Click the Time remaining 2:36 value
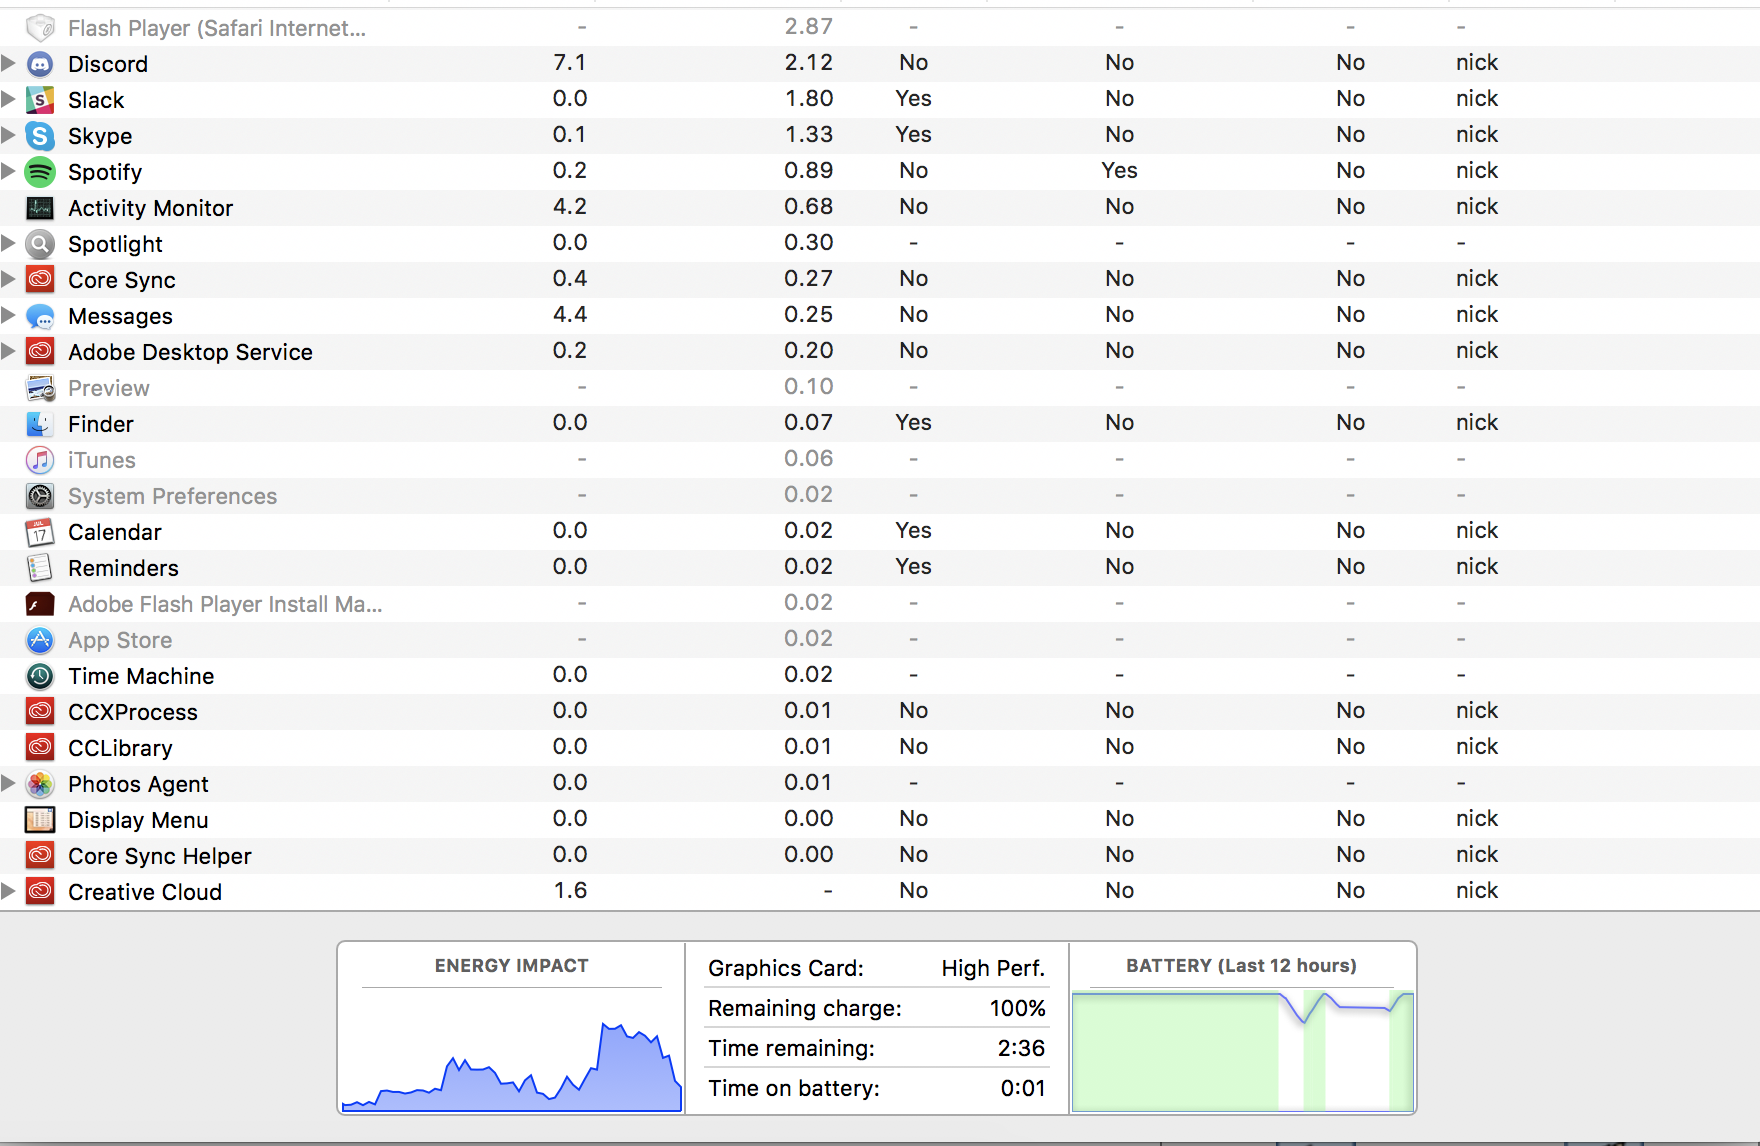Screen dimensions: 1760x1146 (1021, 1048)
